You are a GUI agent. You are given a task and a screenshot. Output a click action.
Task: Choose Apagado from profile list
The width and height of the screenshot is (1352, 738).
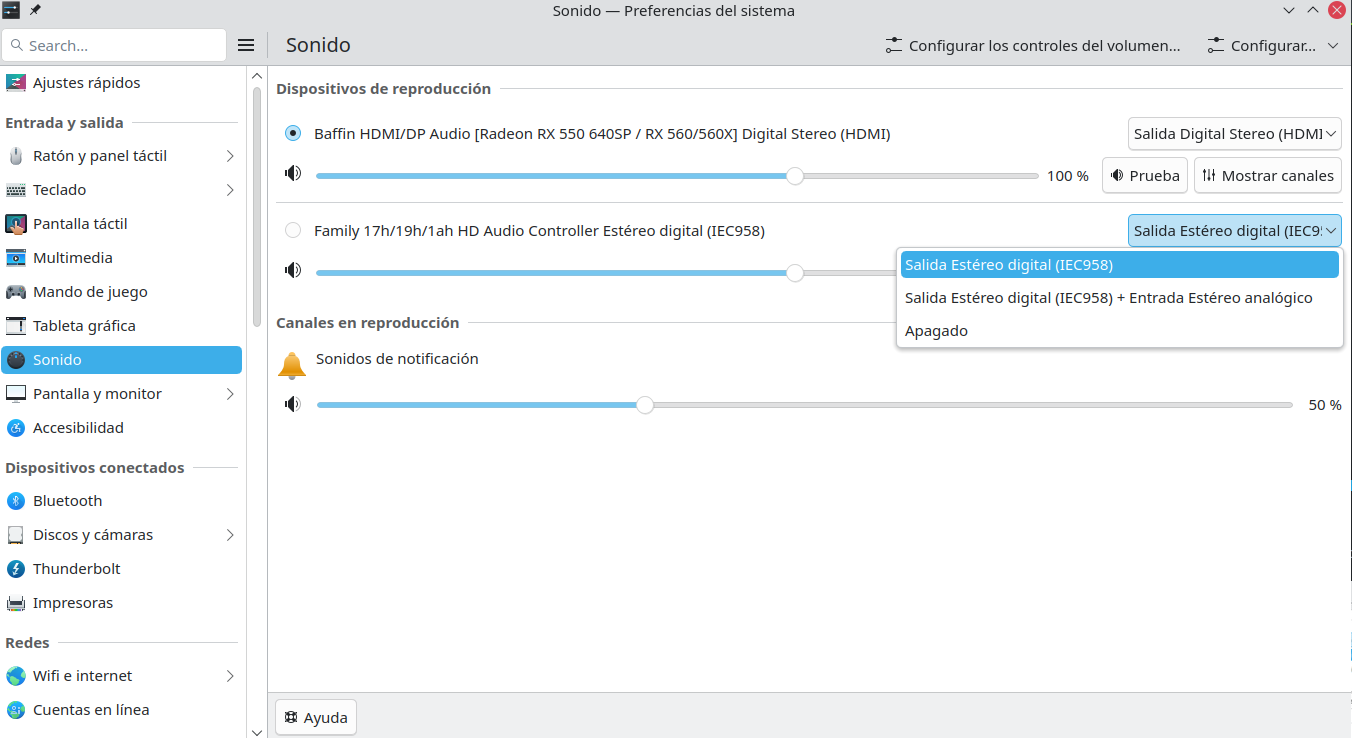pos(936,331)
